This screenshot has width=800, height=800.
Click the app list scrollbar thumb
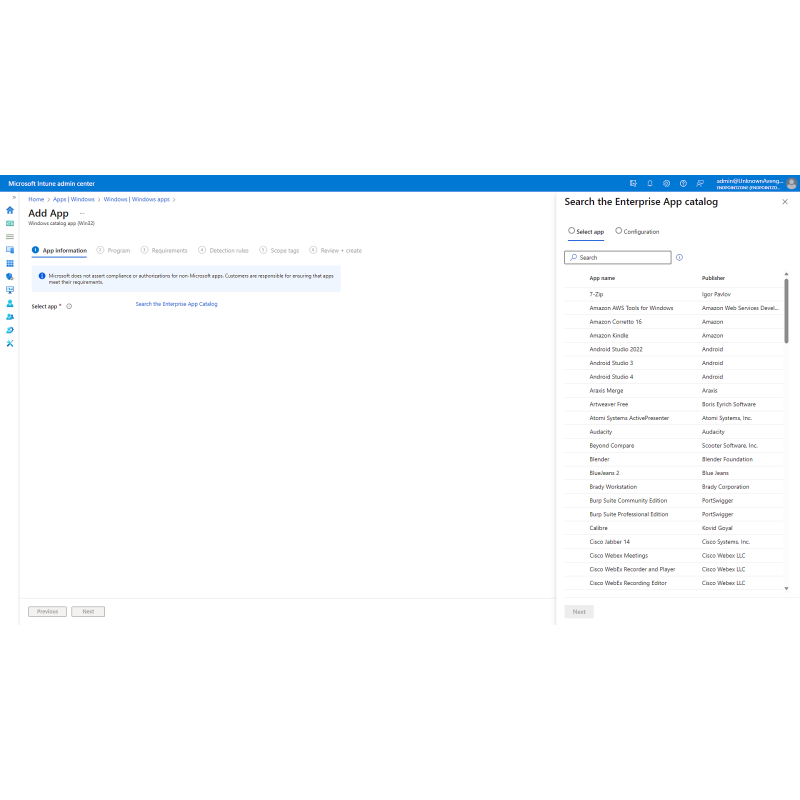pyautogui.click(x=786, y=311)
